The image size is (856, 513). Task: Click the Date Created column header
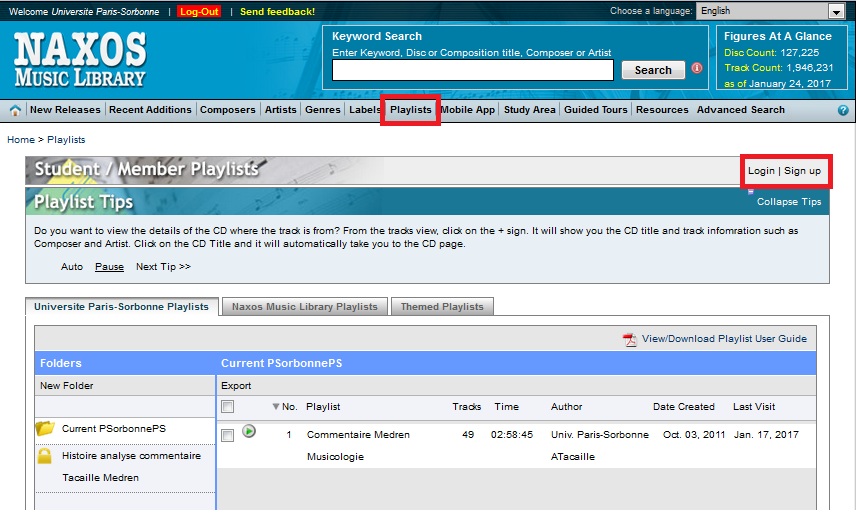pyautogui.click(x=683, y=407)
